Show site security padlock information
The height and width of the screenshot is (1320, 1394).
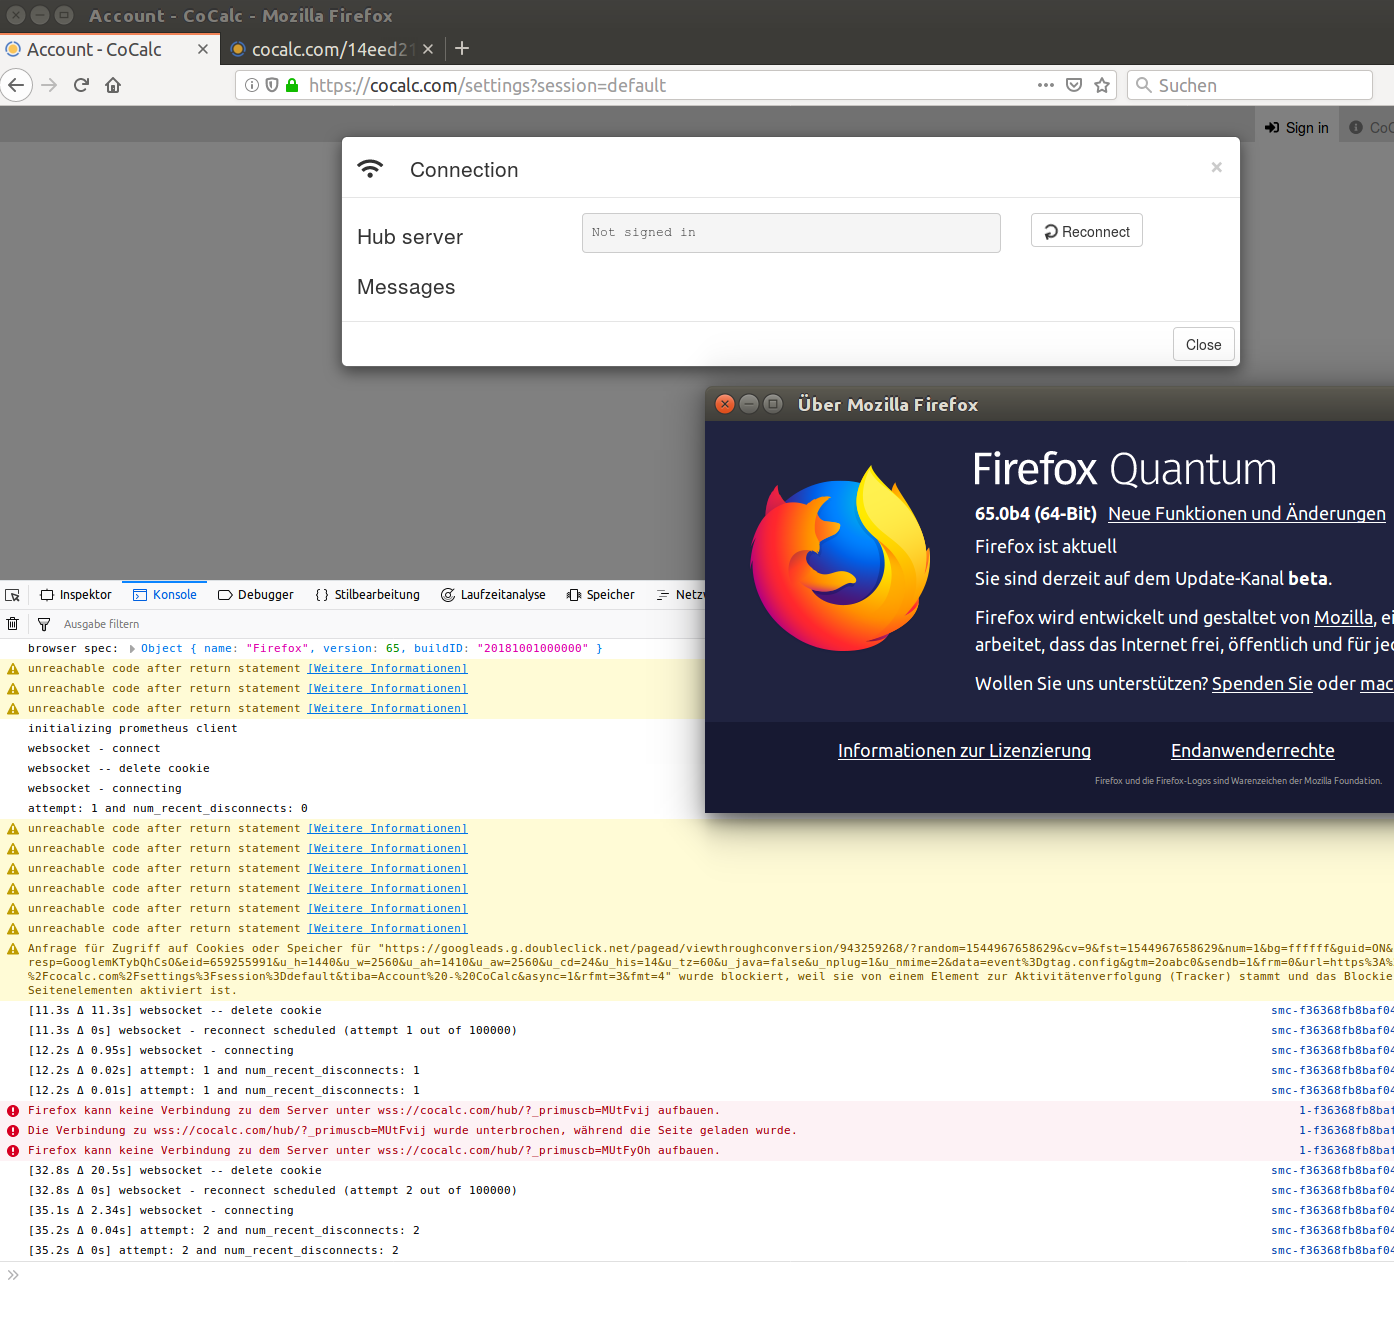point(292,85)
